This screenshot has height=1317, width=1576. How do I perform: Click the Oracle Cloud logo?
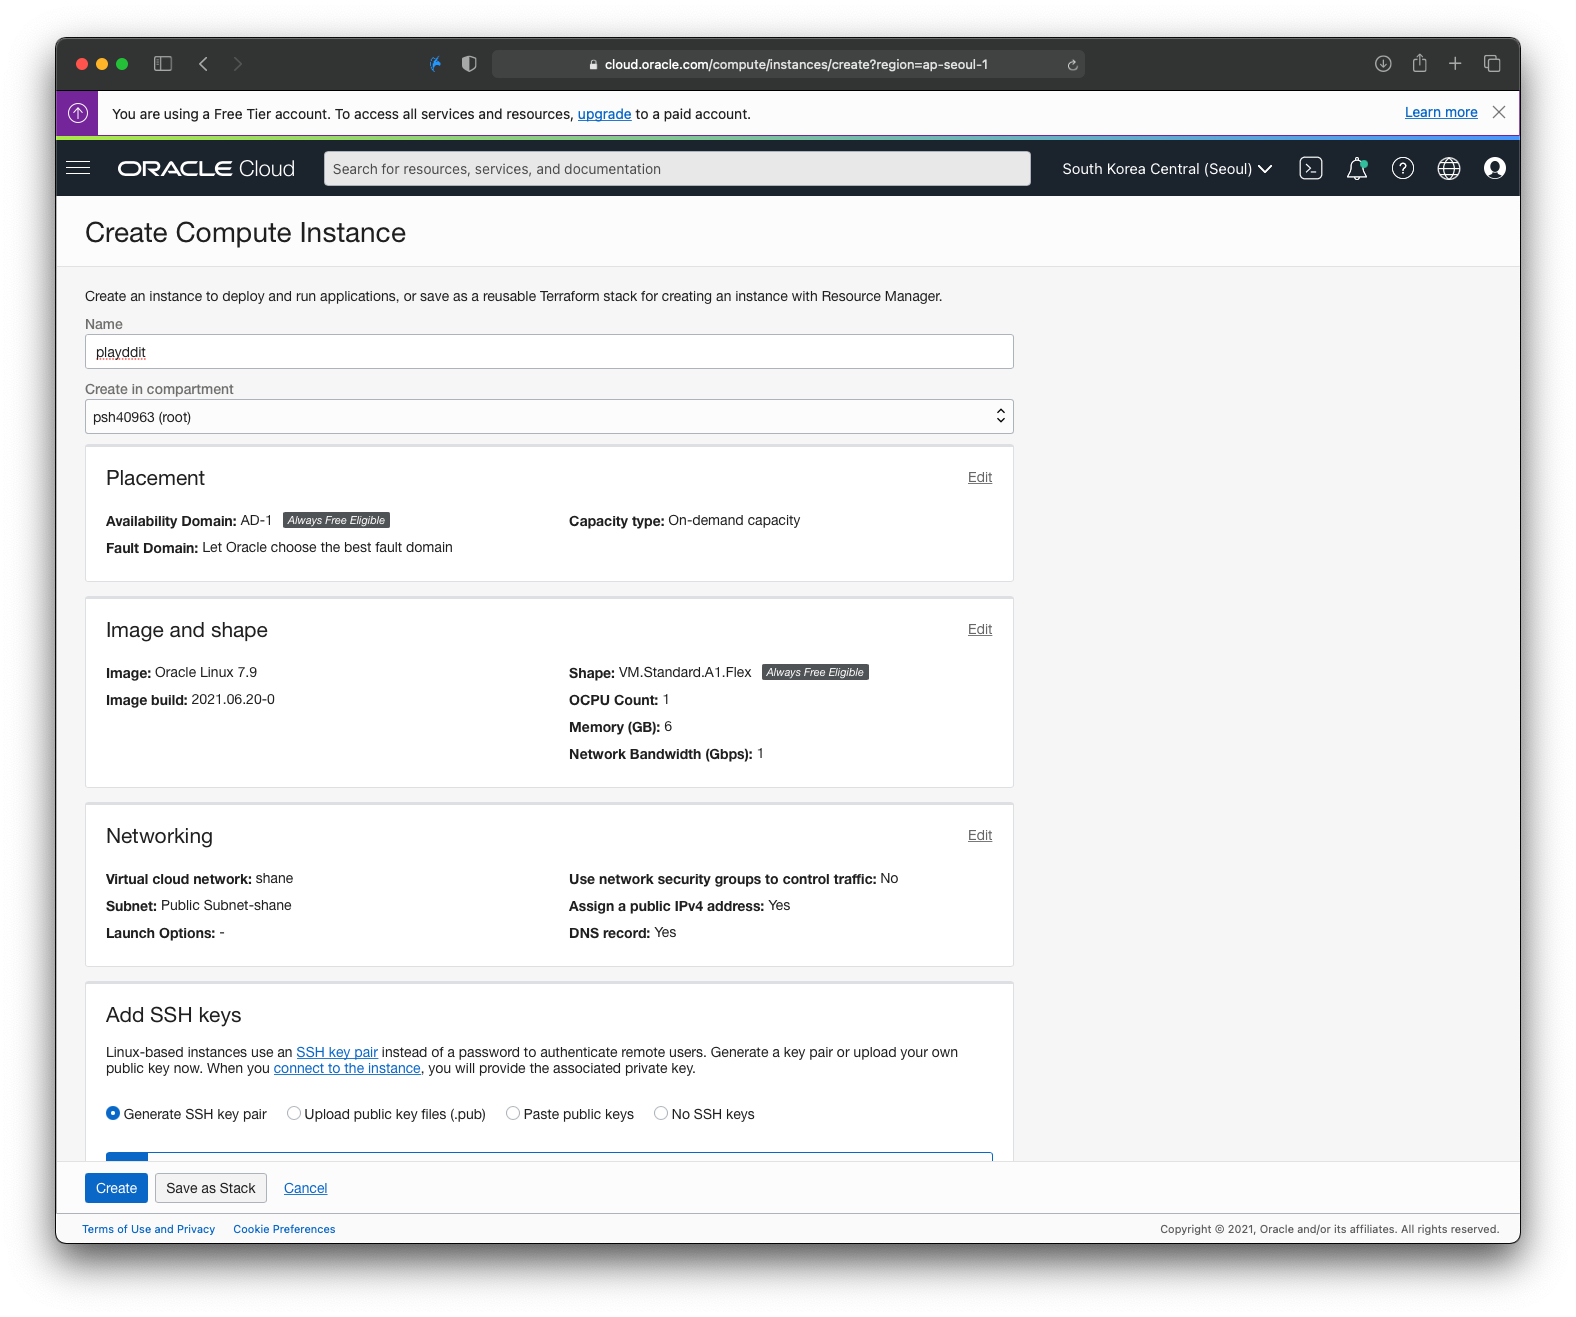(206, 168)
